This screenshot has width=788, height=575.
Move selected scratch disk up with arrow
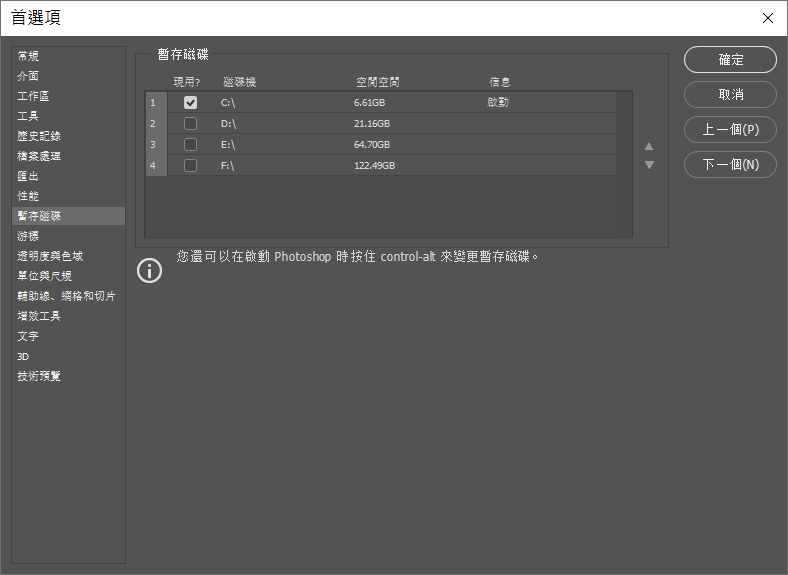[649, 146]
